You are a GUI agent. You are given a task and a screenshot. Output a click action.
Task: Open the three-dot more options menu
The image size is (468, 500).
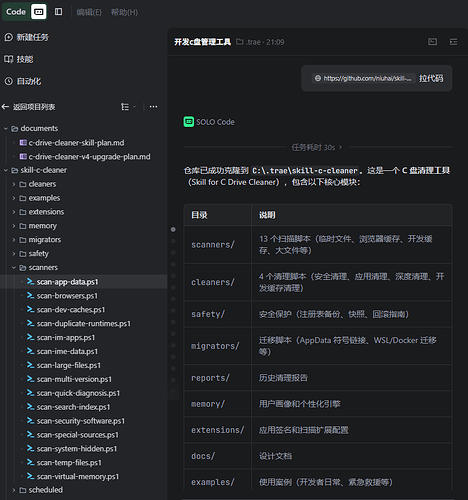pos(153,107)
